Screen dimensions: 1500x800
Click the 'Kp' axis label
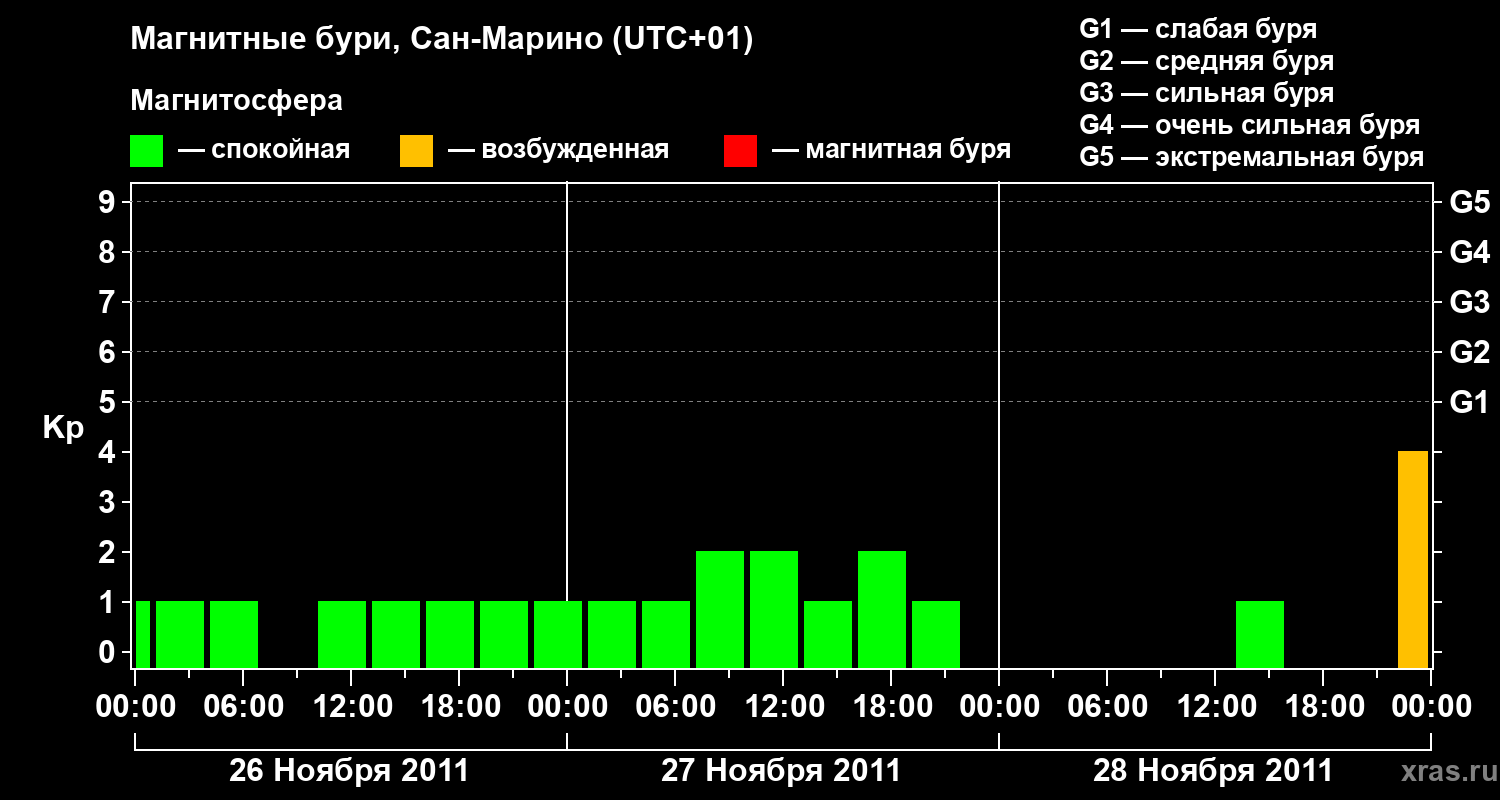pos(63,428)
